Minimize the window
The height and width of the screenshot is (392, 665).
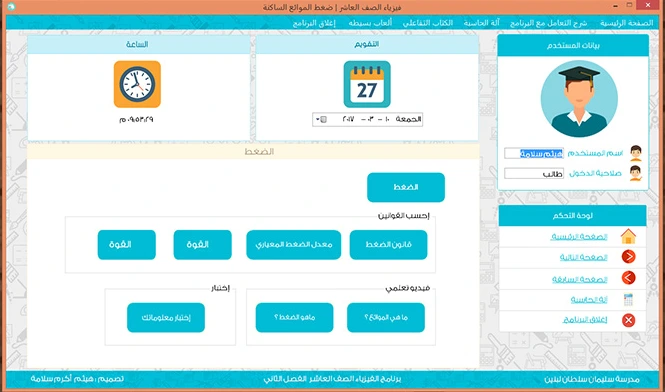point(616,6)
